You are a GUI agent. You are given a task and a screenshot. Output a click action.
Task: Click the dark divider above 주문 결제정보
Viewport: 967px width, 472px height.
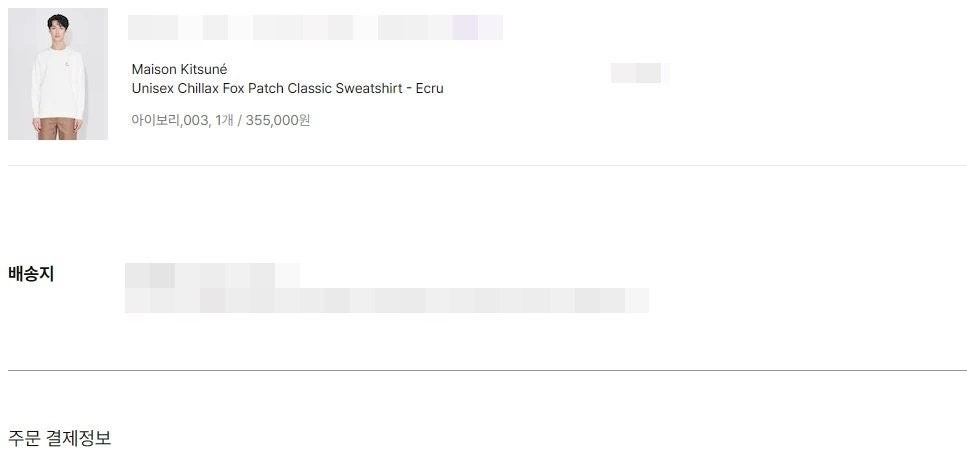click(487, 370)
